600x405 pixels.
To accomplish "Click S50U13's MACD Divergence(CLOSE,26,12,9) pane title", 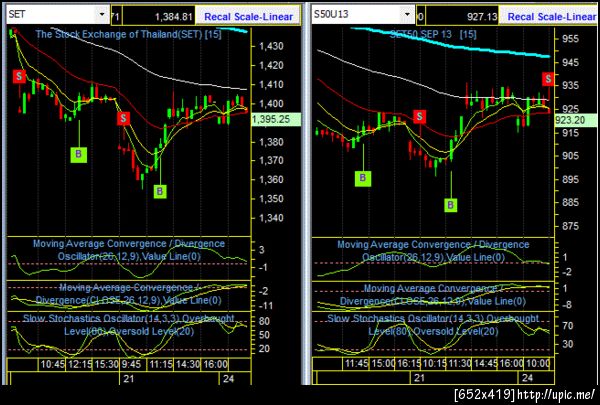I will 433,295.
